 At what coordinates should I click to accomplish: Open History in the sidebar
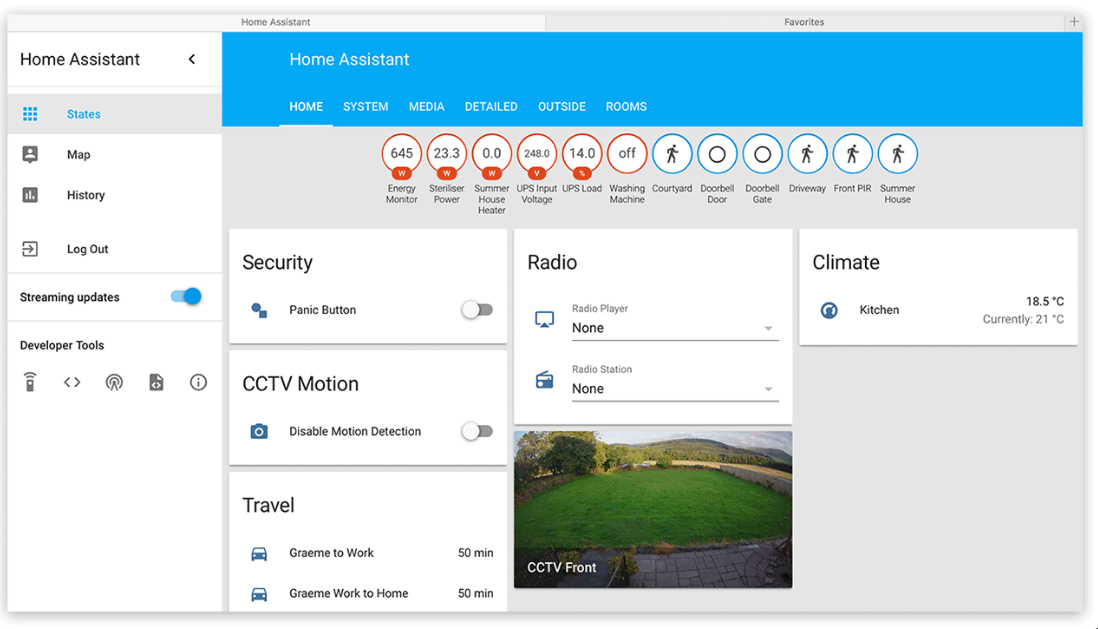tap(114, 195)
